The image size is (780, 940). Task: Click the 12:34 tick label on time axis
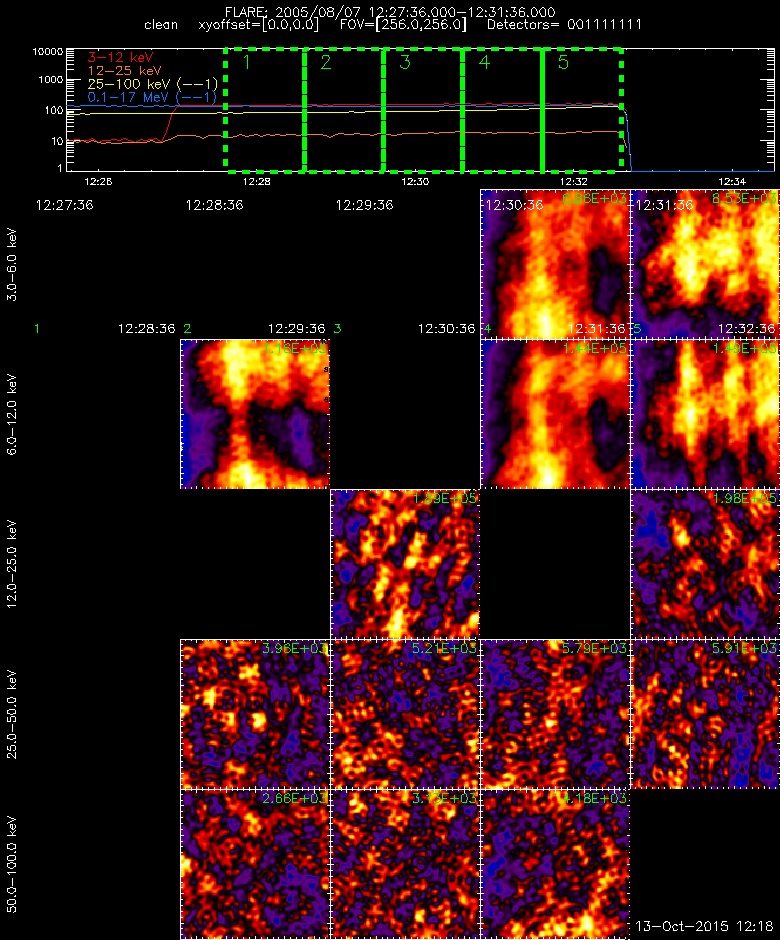[732, 181]
